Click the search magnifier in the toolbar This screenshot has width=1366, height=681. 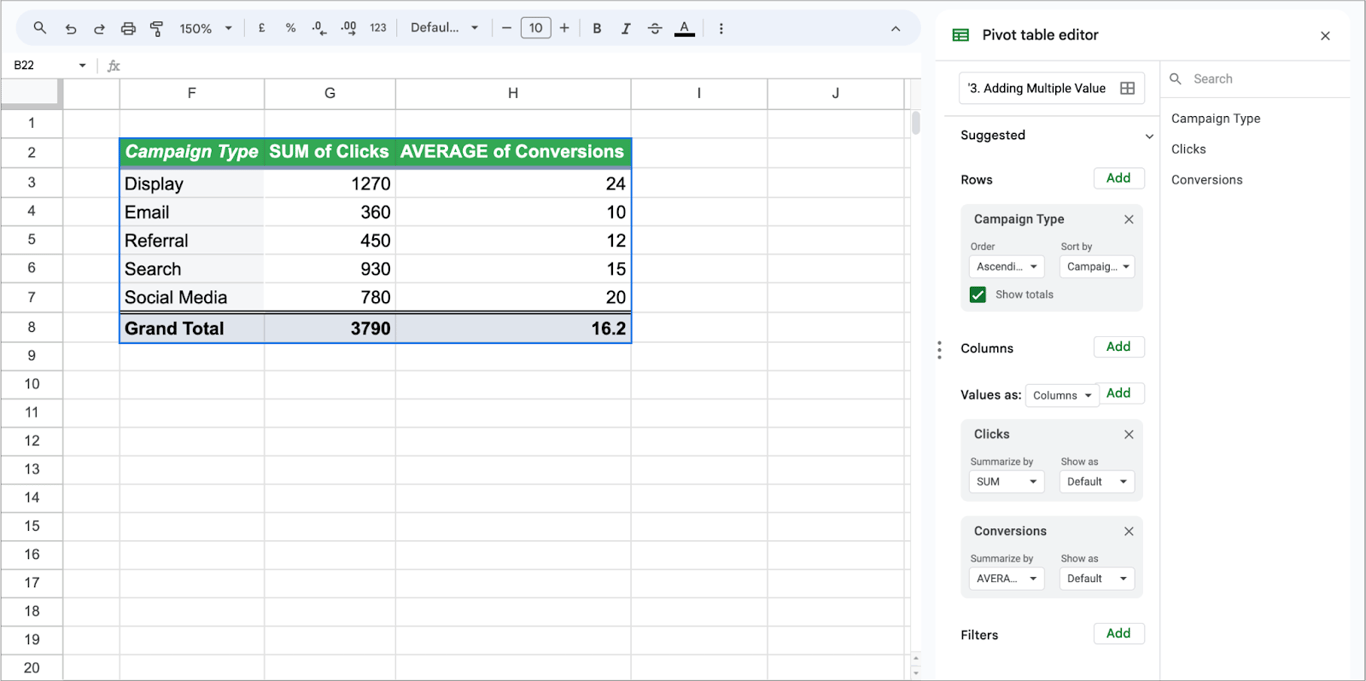pos(40,28)
